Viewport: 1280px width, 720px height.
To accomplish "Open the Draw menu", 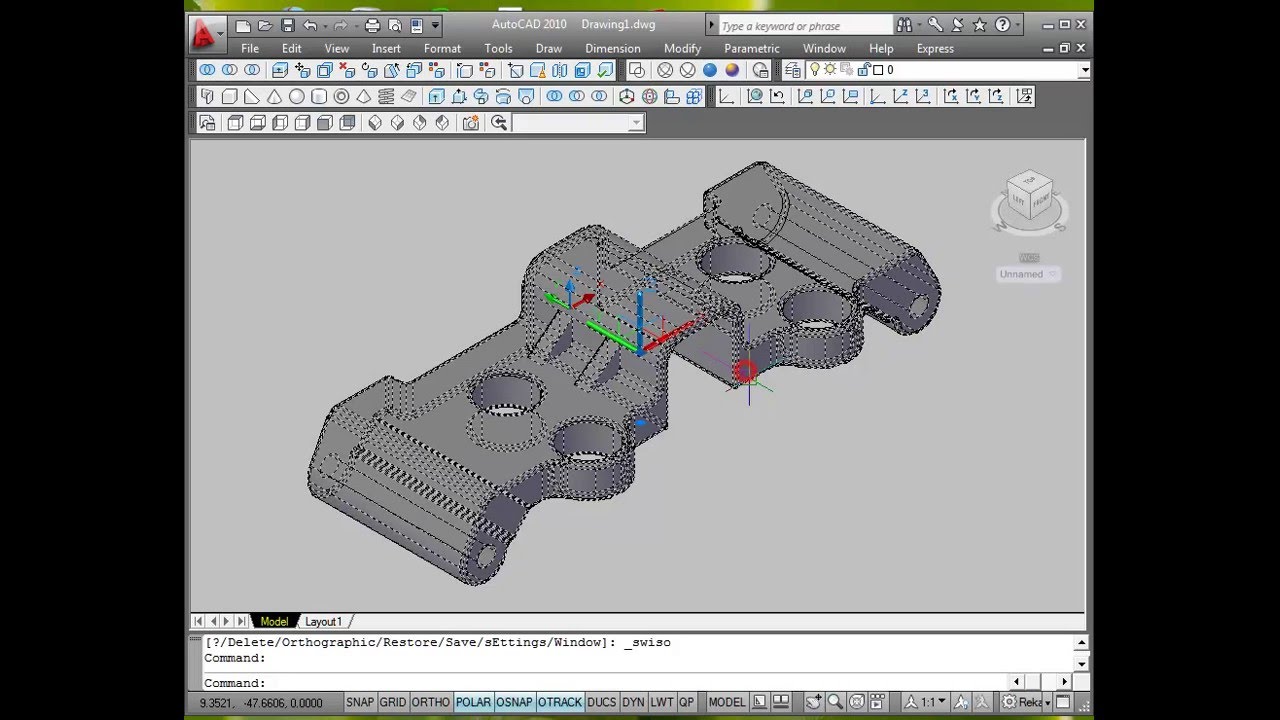I will pos(548,48).
